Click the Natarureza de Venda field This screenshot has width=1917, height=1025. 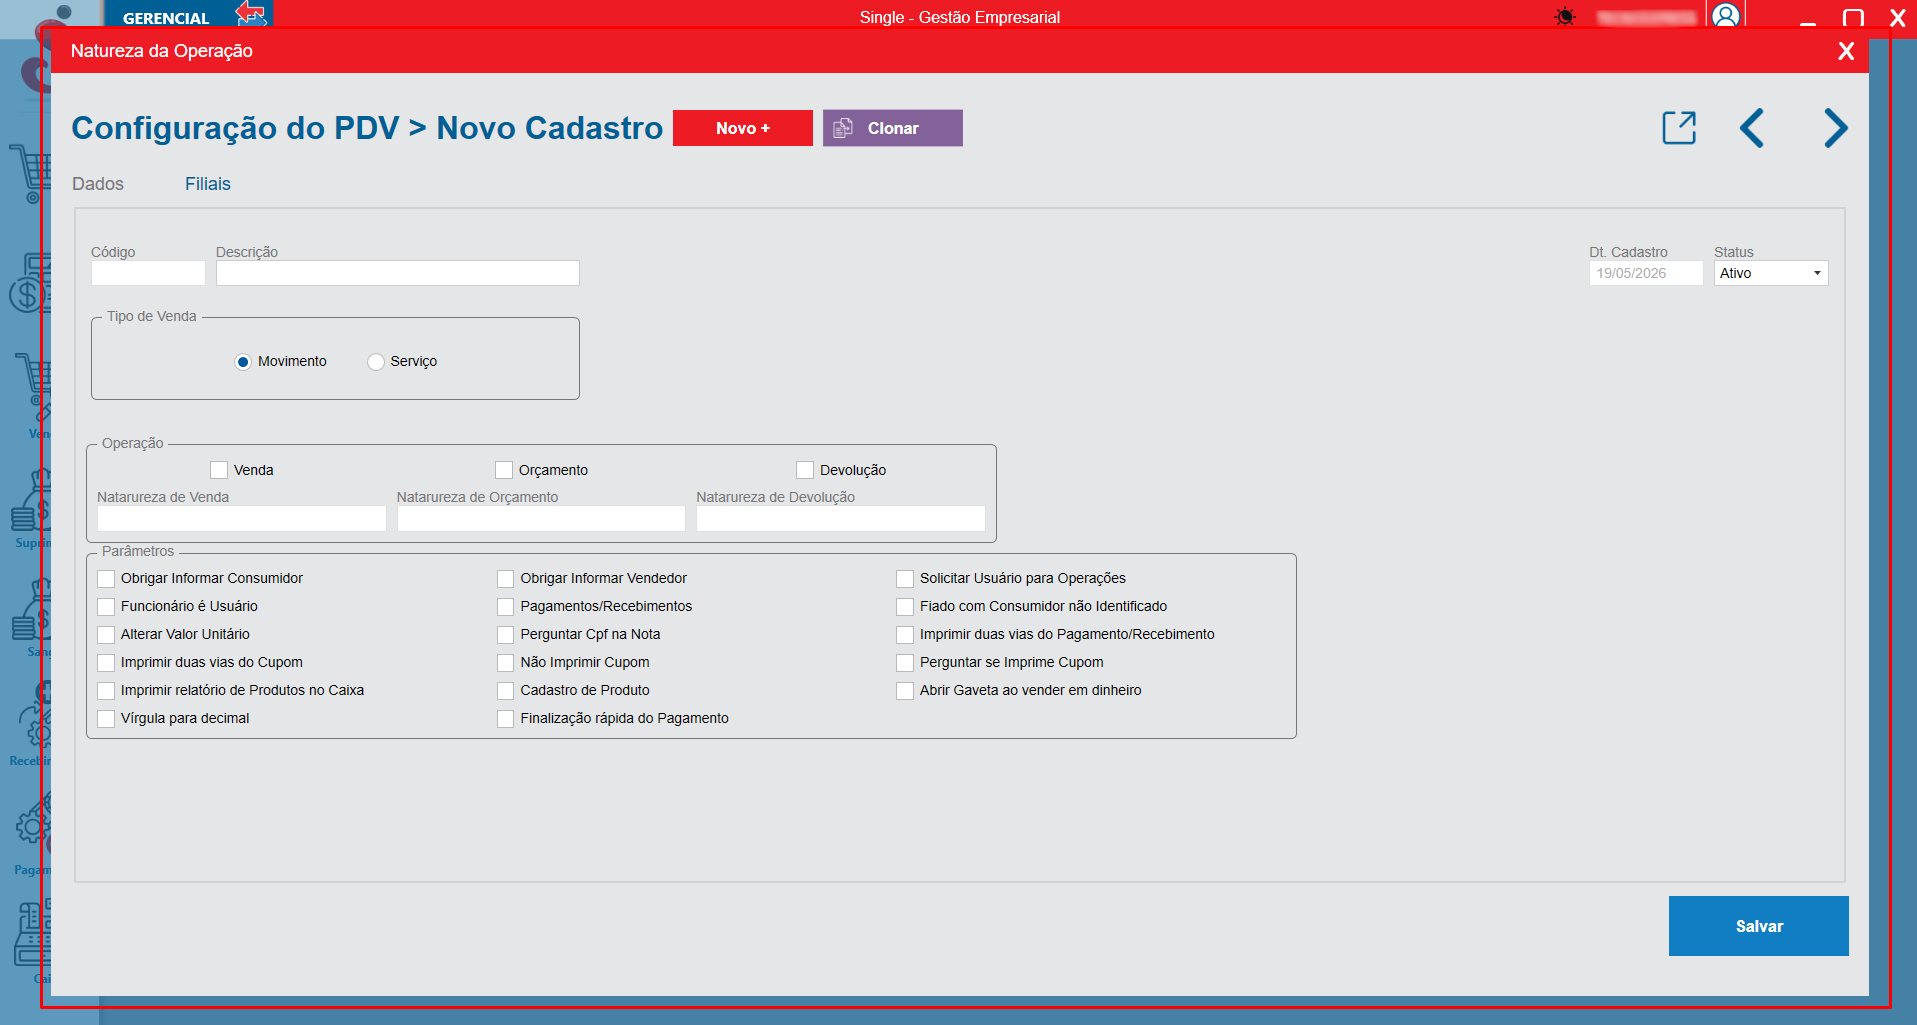point(241,518)
